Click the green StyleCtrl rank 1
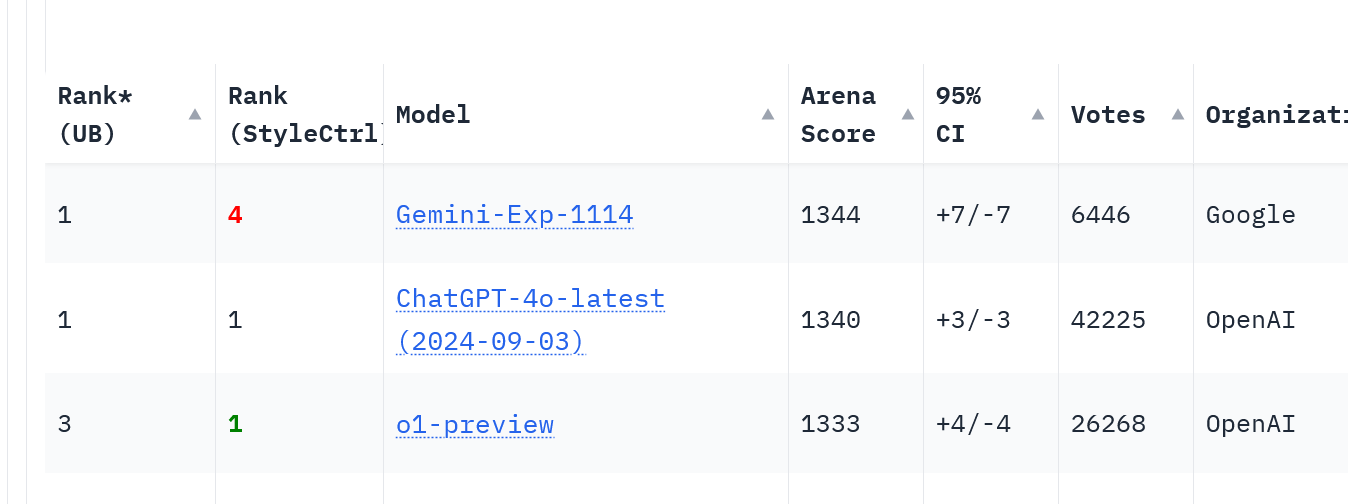The height and width of the screenshot is (504, 1348). [x=235, y=425]
